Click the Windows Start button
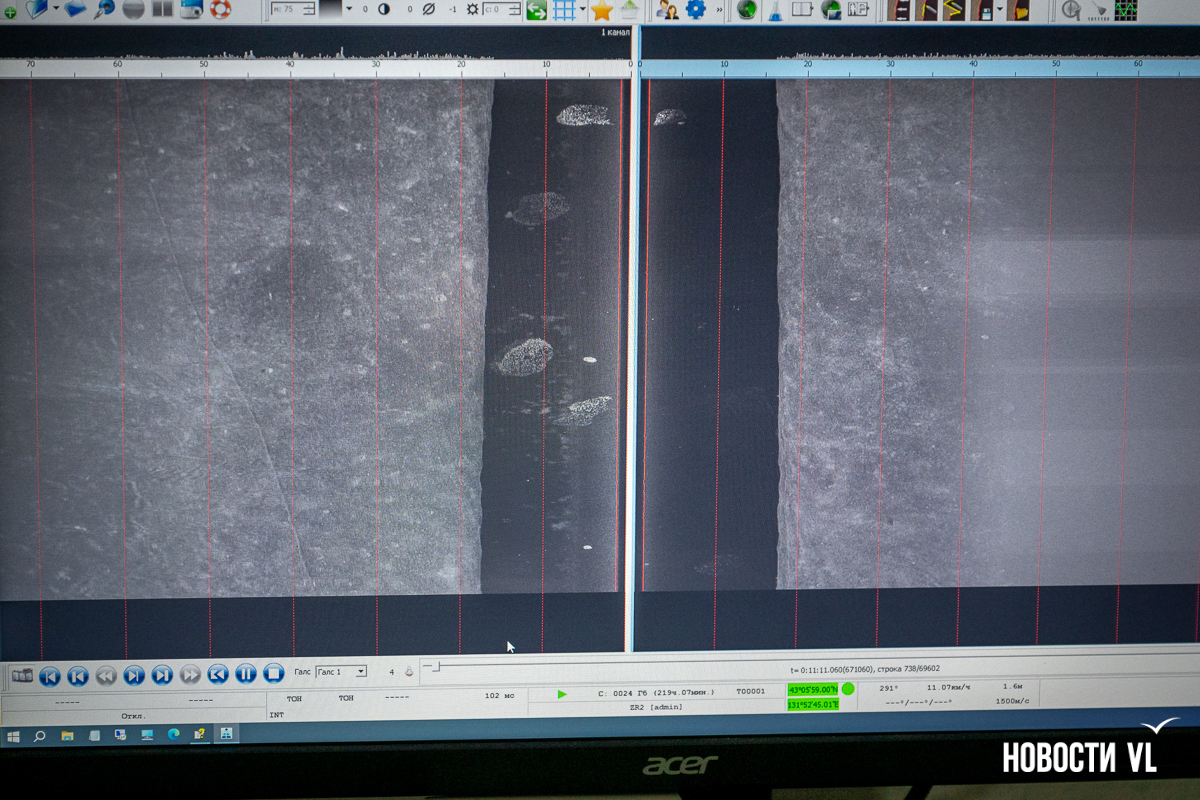The image size is (1200, 800). coord(13,735)
